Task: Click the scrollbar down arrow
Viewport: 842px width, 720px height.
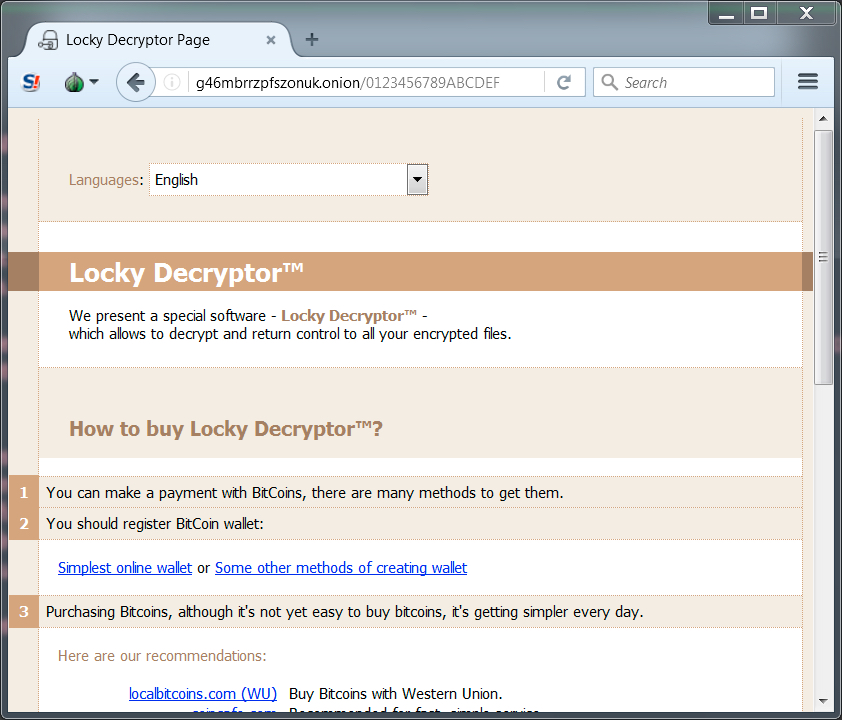Action: [x=823, y=701]
